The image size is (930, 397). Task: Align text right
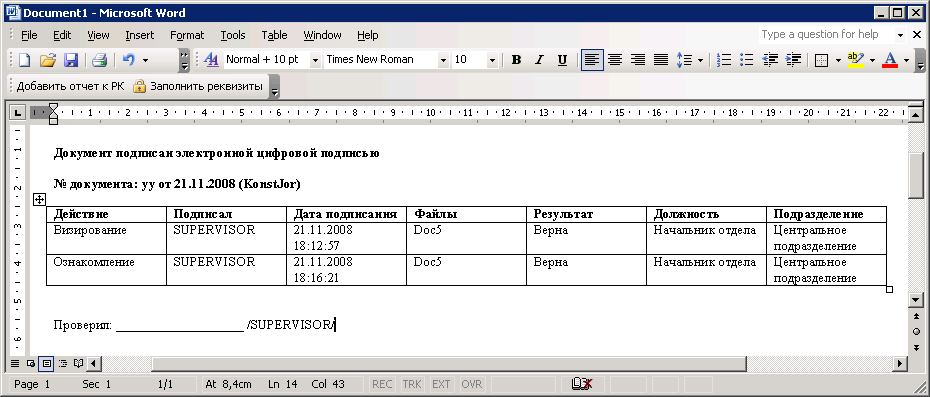638,60
